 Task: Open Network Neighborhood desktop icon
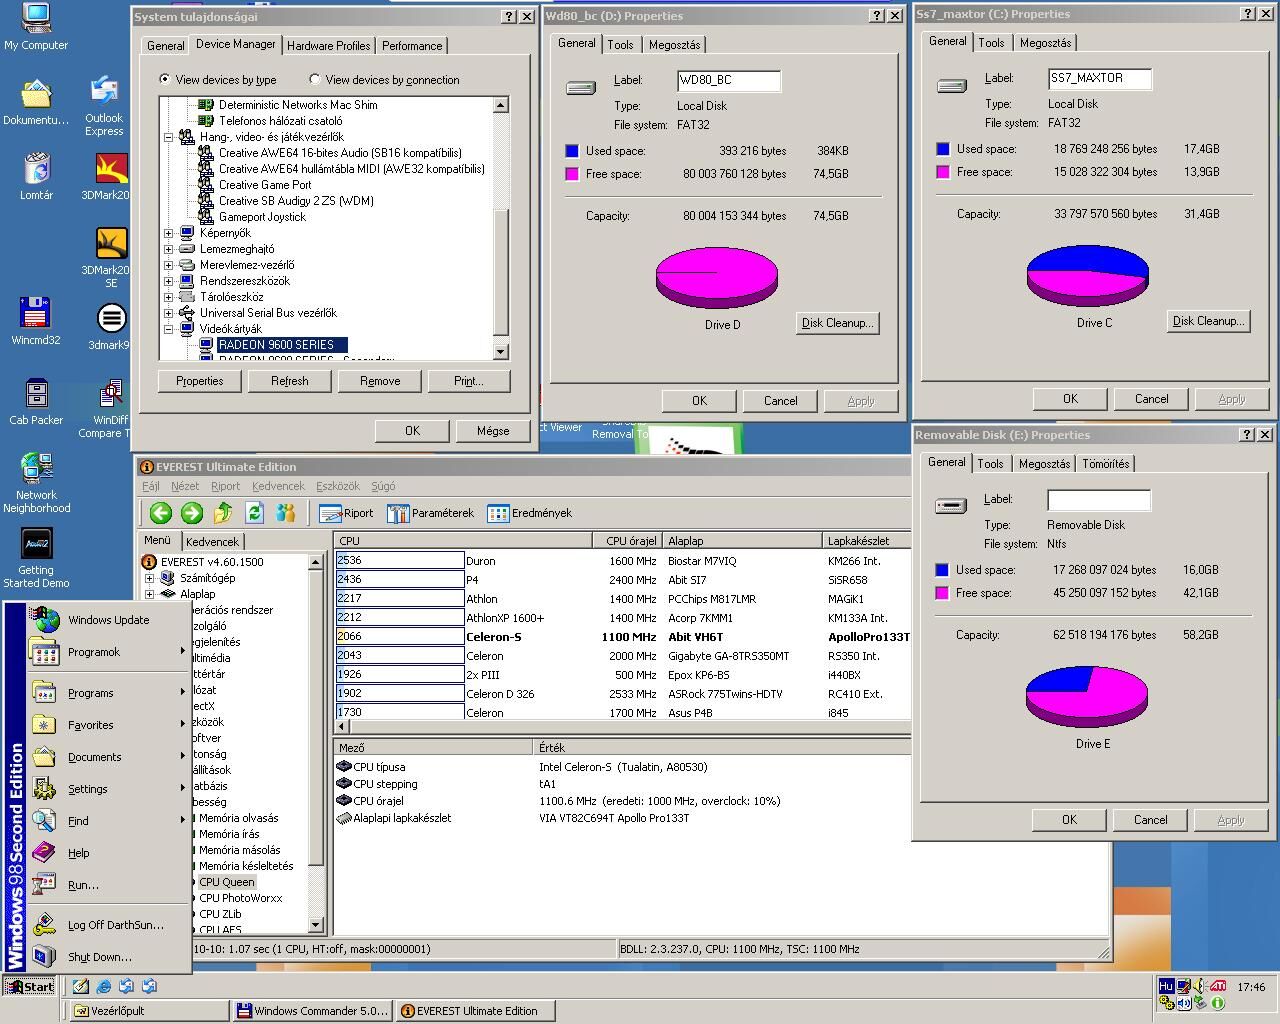(x=36, y=483)
